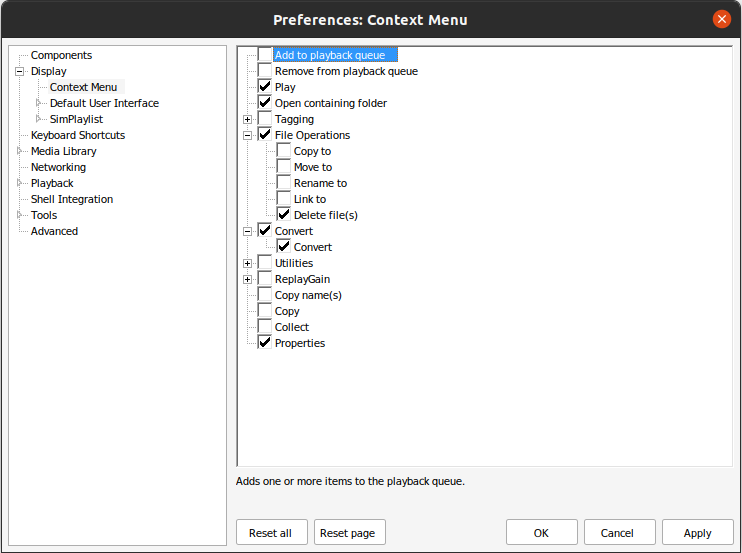Enable the Add to playback queue checkbox
Screen dimensions: 742x553
point(265,54)
